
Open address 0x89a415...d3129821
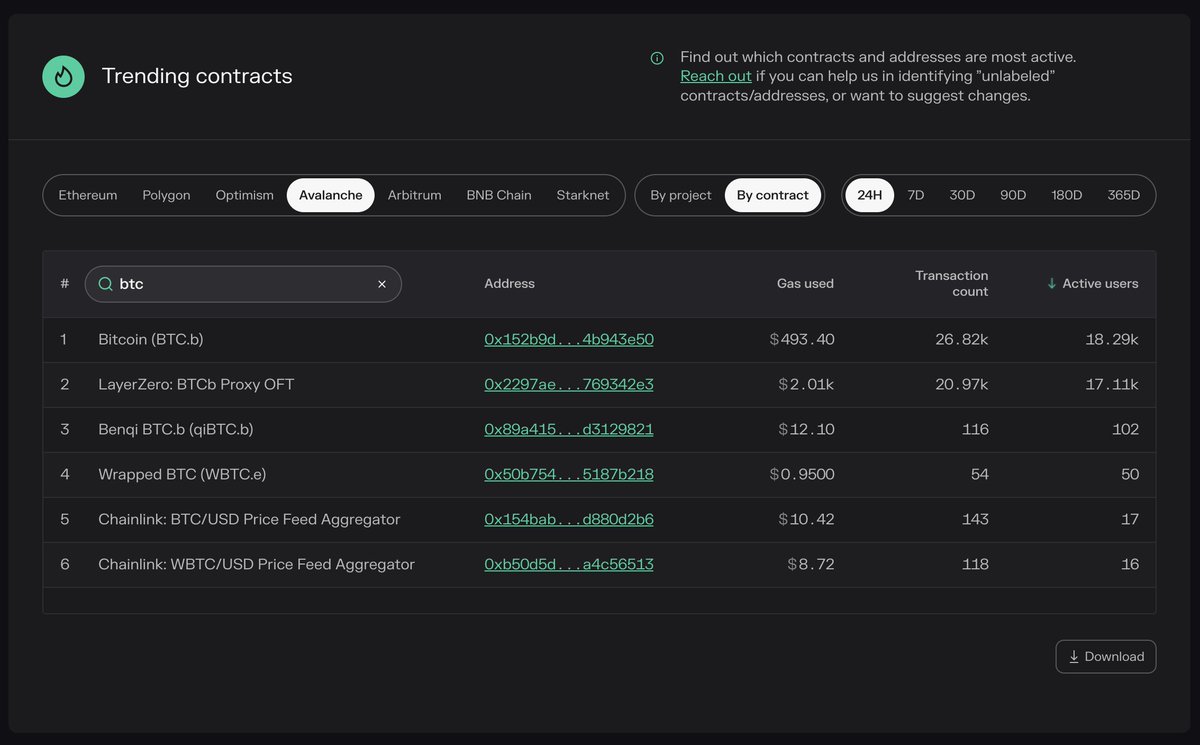(569, 429)
